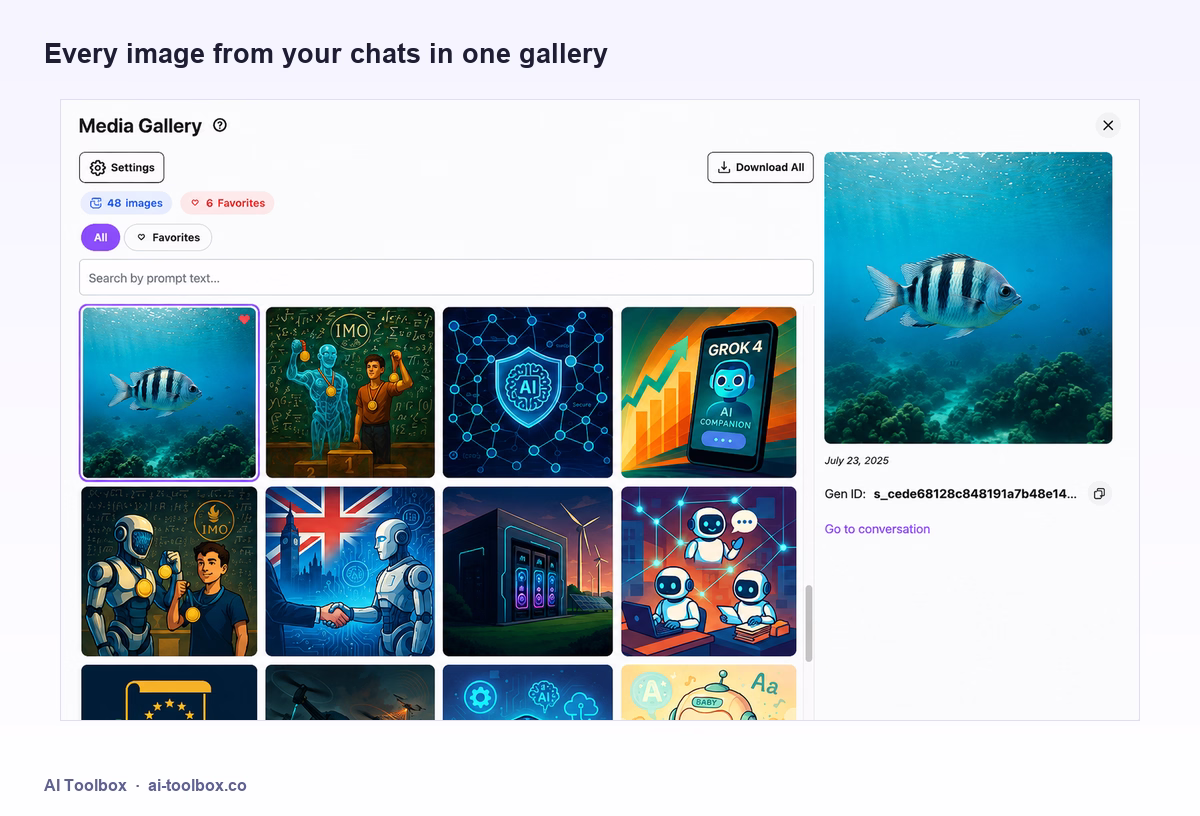Click the large fish preview image
1200x816 pixels.
968,298
